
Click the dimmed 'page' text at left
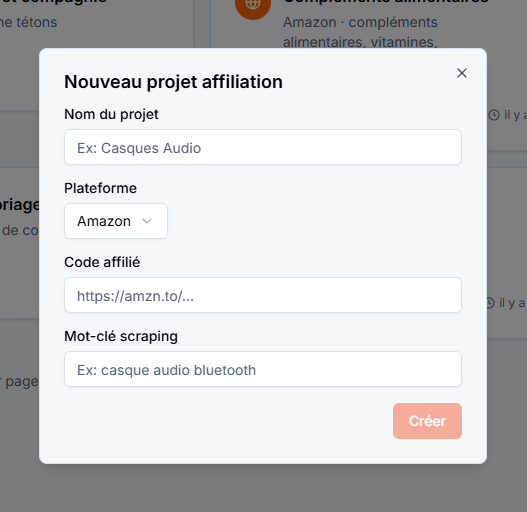pyautogui.click(x=22, y=382)
